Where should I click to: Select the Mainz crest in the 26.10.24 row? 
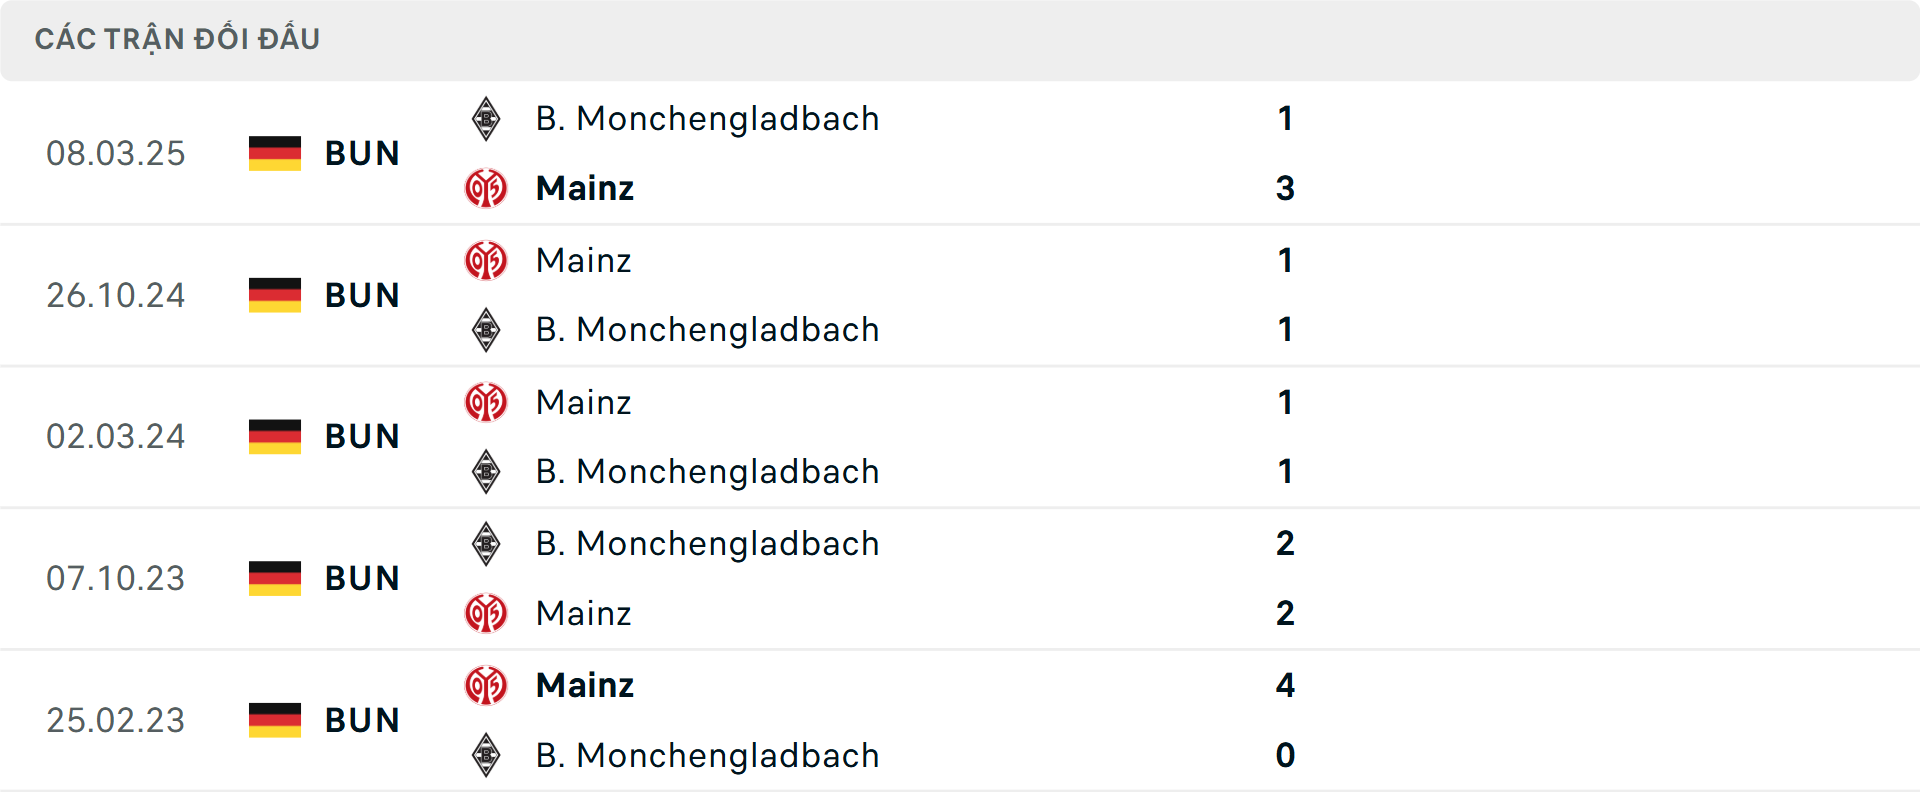coord(486,260)
